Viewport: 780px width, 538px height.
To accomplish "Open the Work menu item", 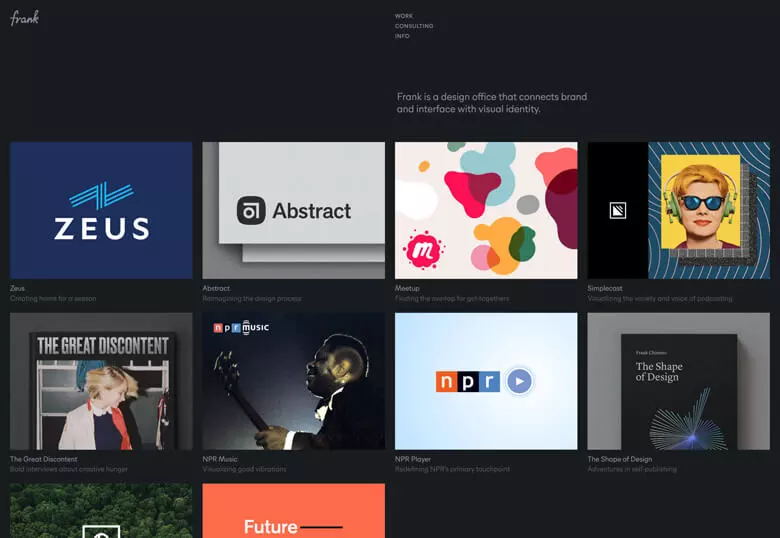I will [404, 16].
